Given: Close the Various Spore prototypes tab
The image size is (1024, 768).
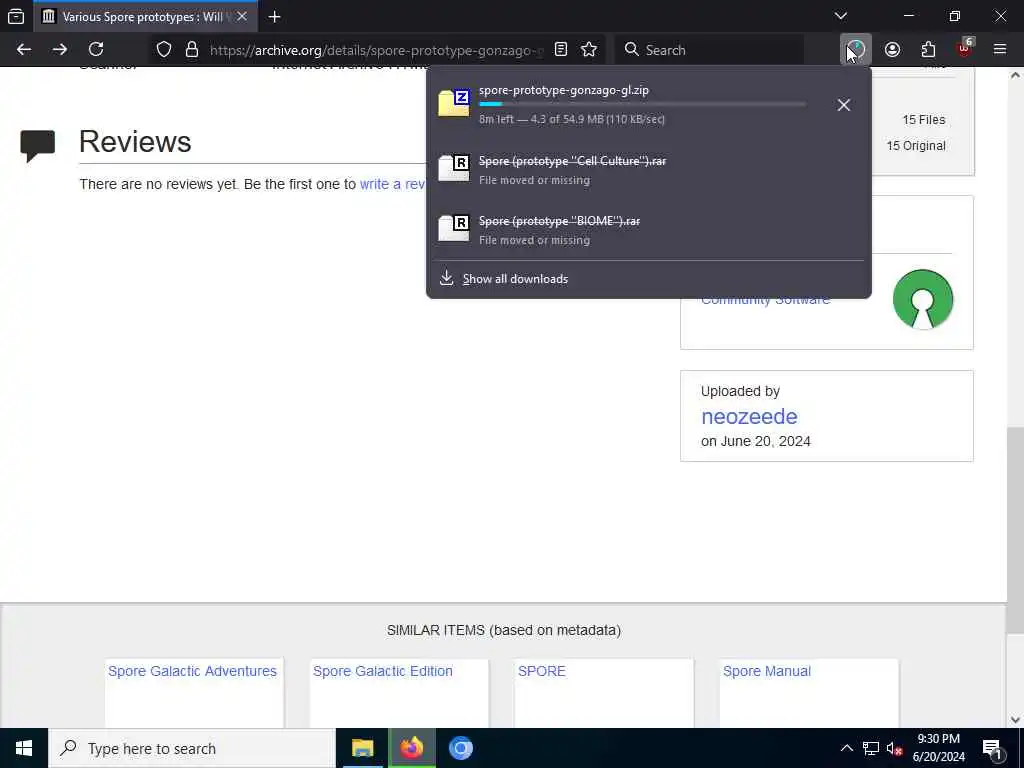Looking at the screenshot, I should 242,16.
